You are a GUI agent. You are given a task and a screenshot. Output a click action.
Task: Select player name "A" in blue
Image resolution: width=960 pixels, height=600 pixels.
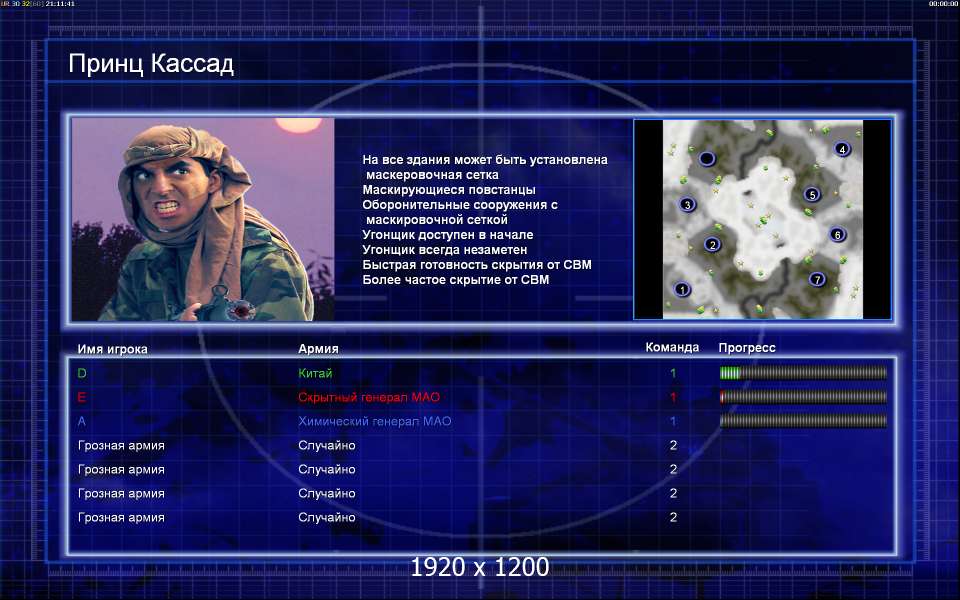tap(81, 421)
